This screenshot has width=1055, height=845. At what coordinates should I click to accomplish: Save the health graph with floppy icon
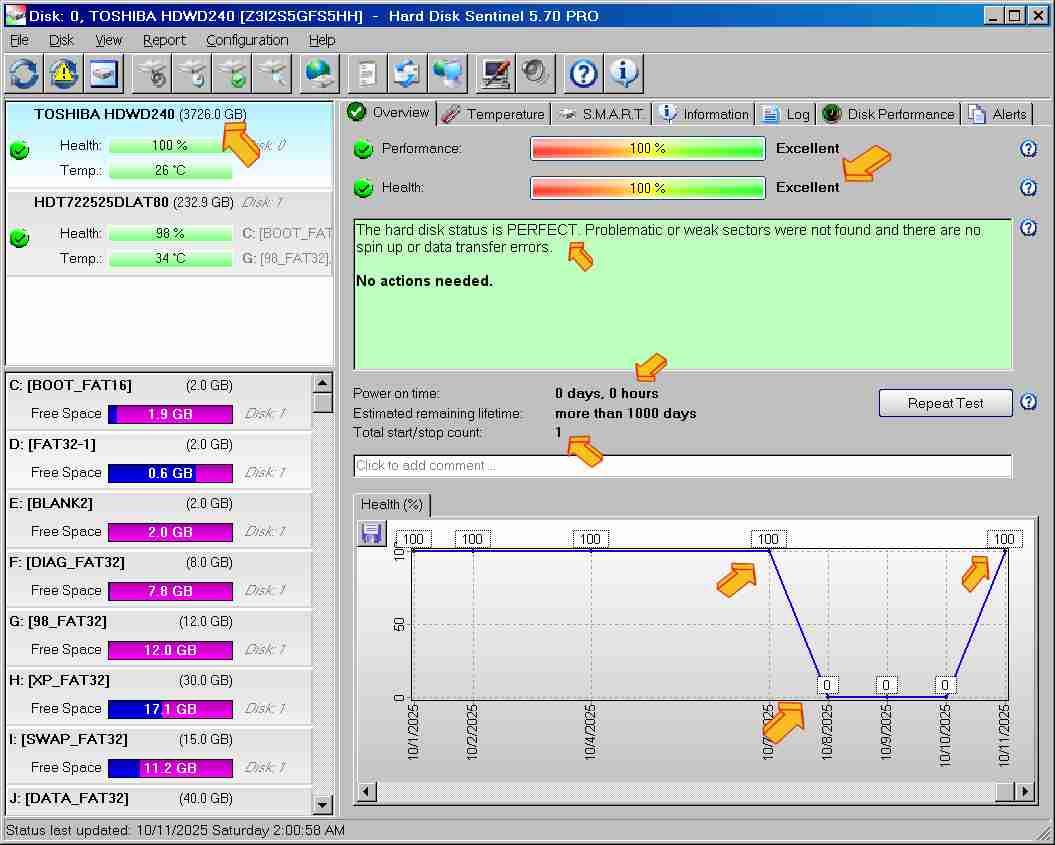click(x=372, y=534)
